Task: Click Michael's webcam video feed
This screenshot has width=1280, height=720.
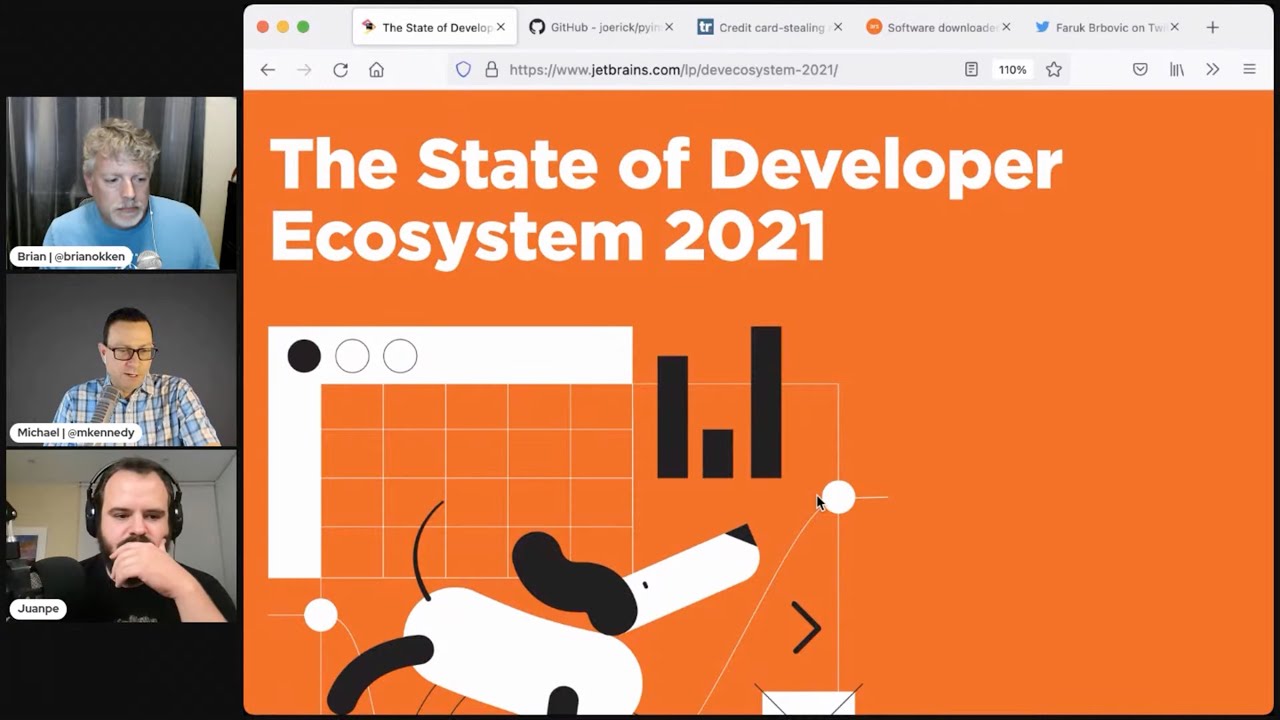Action: [x=121, y=359]
